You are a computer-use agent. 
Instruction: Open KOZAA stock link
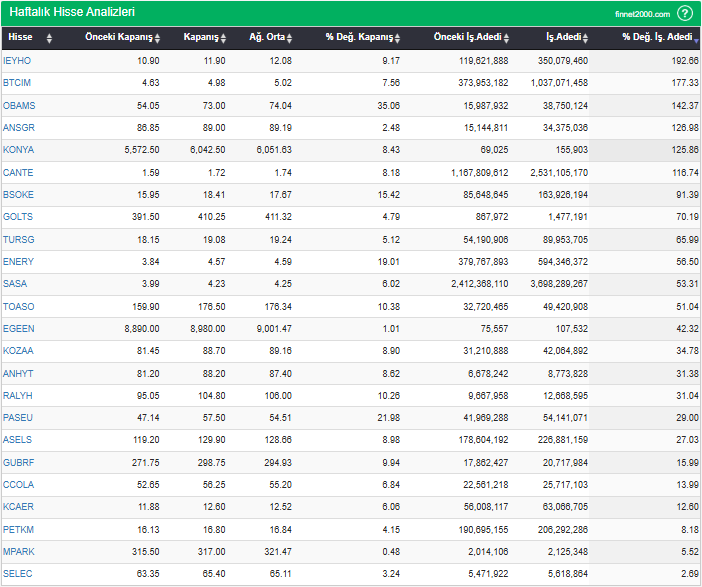(x=18, y=351)
